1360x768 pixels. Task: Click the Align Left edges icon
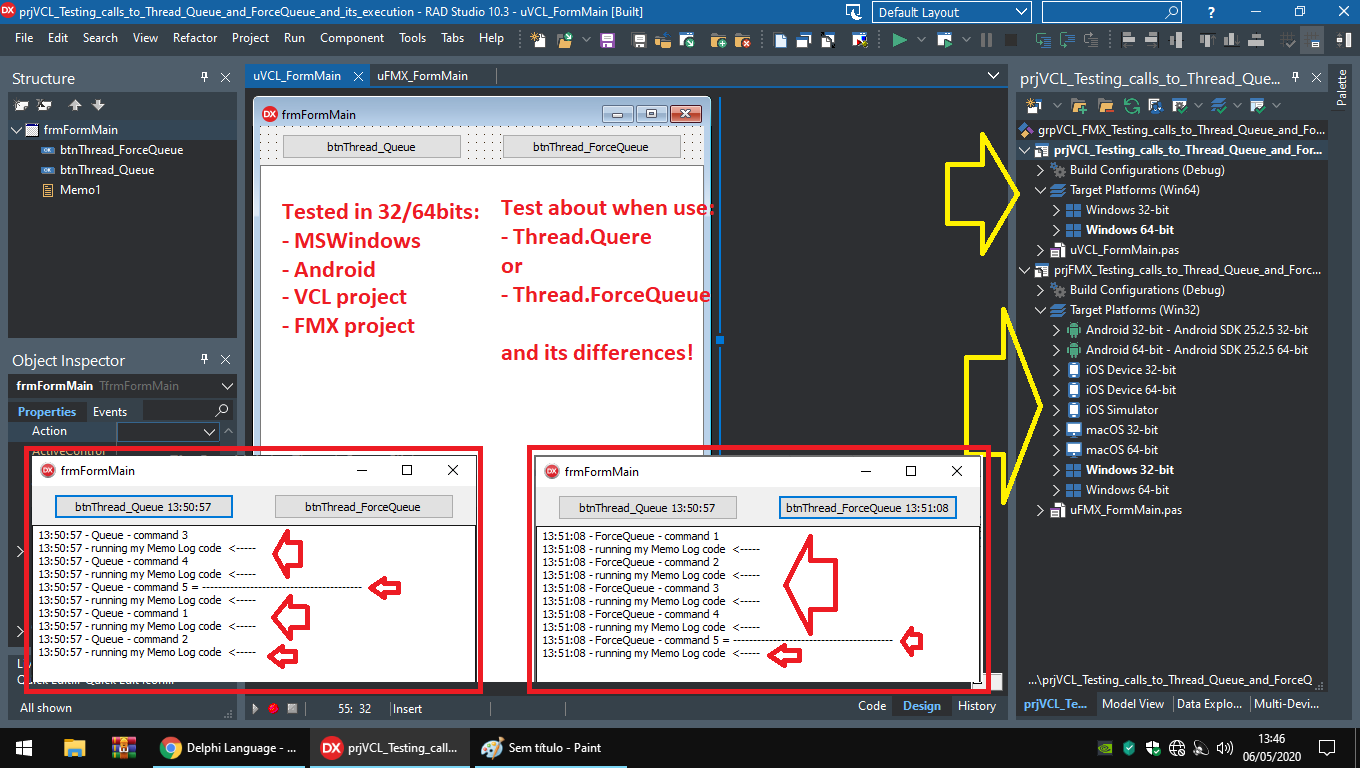point(1128,40)
